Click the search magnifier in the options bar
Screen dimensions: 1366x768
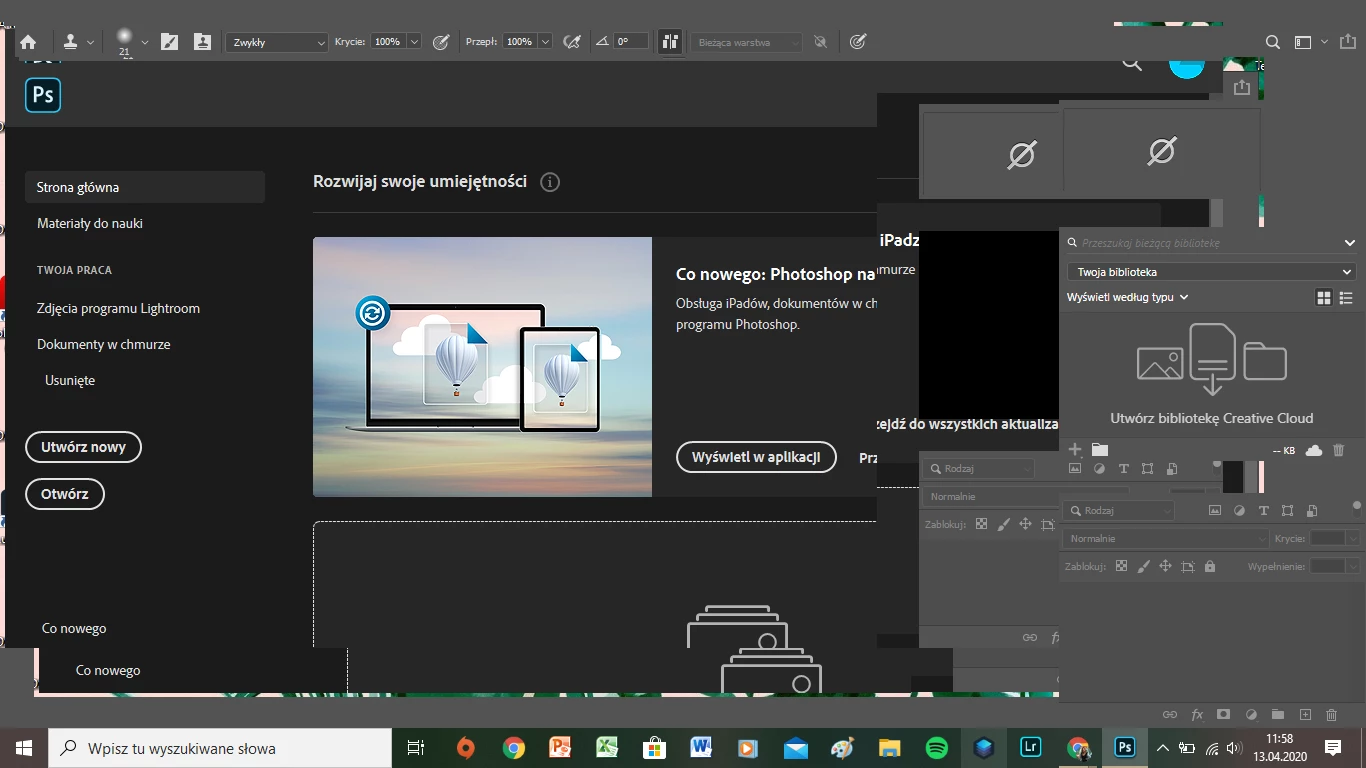click(1273, 42)
